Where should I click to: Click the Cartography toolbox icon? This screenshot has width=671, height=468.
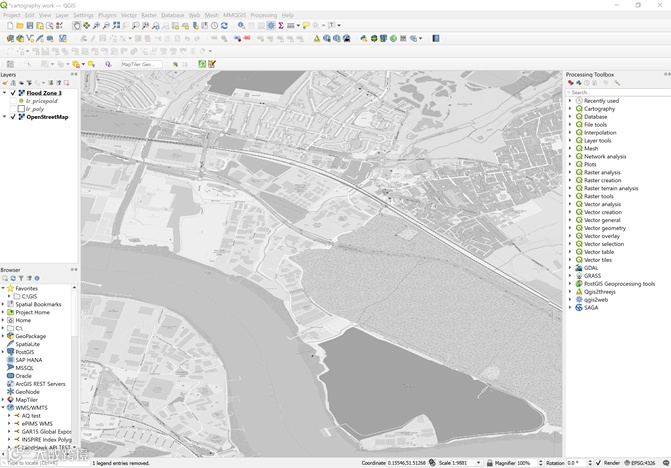(579, 109)
